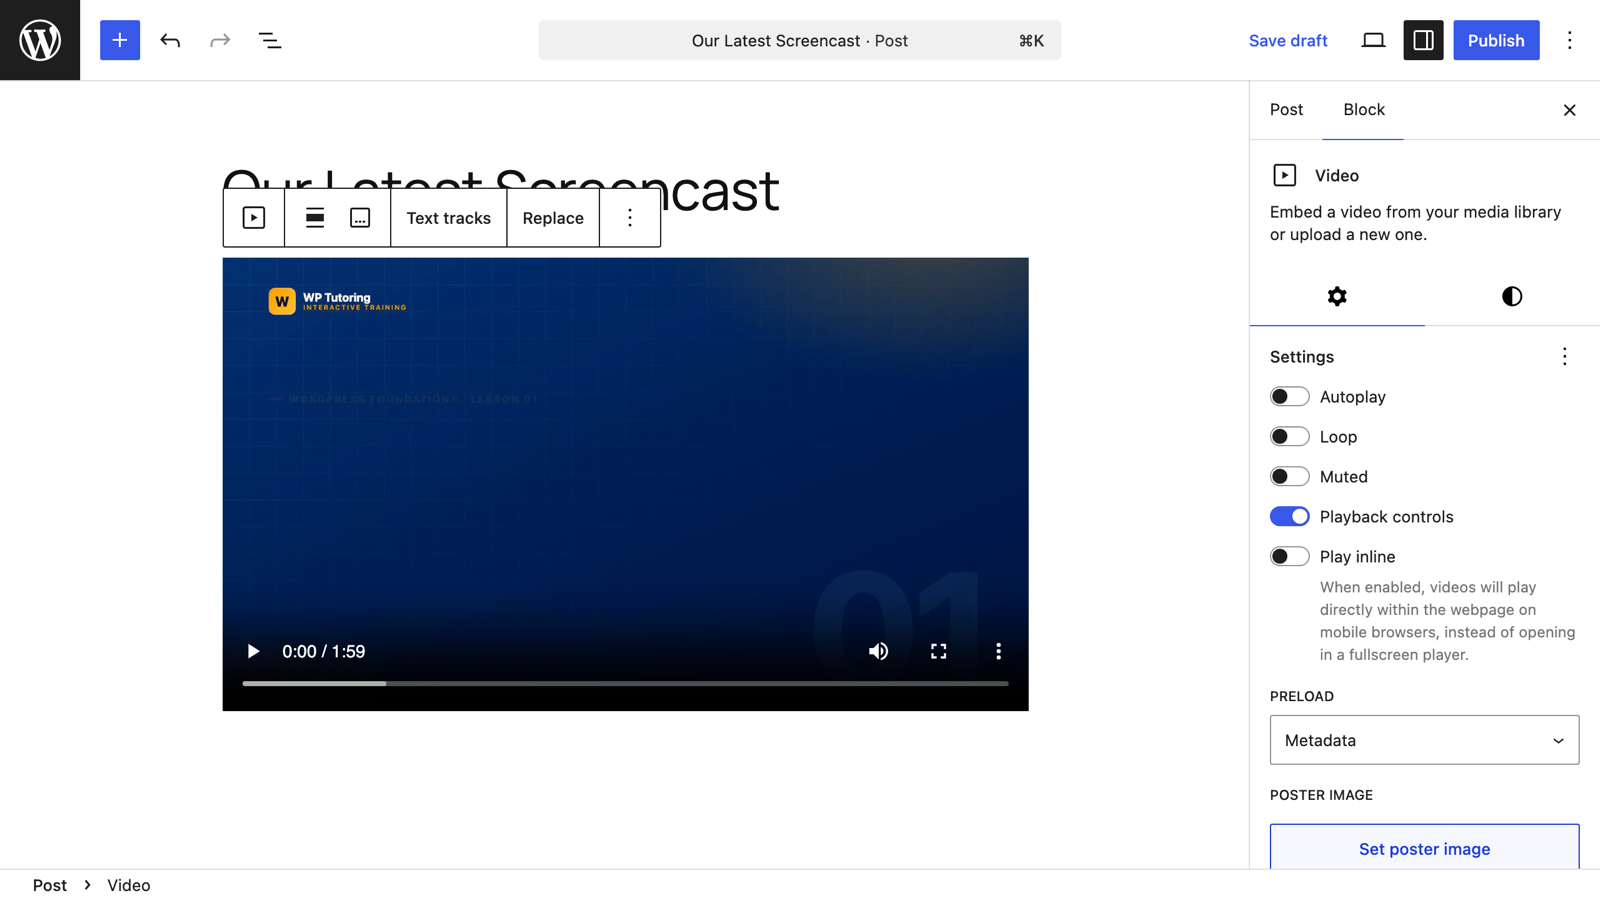This screenshot has height=900, width=1600.
Task: Enable the Play inline toggle
Action: coord(1289,557)
